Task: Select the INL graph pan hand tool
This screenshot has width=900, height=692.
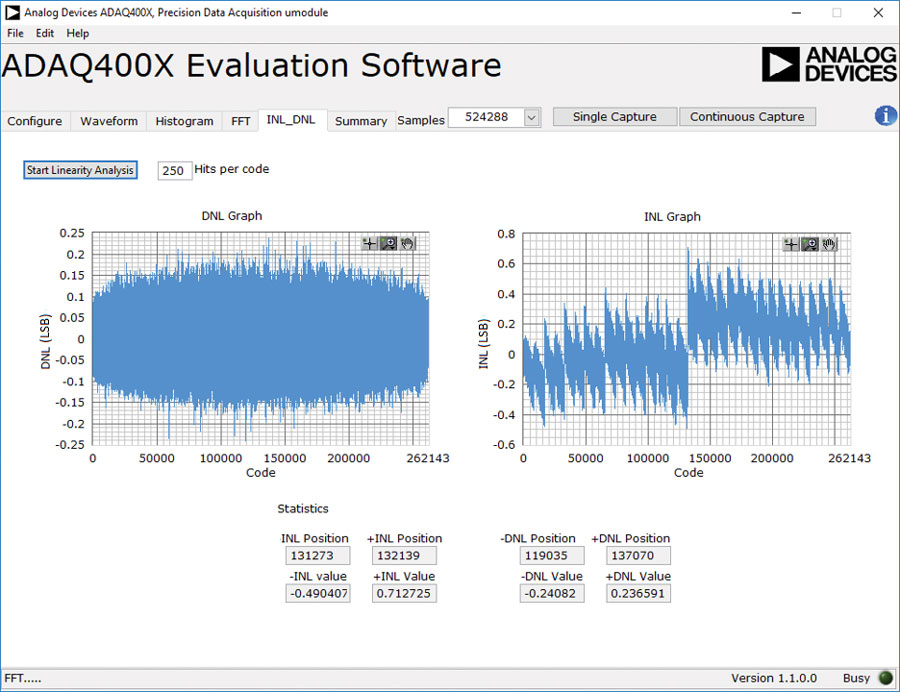Action: 830,244
